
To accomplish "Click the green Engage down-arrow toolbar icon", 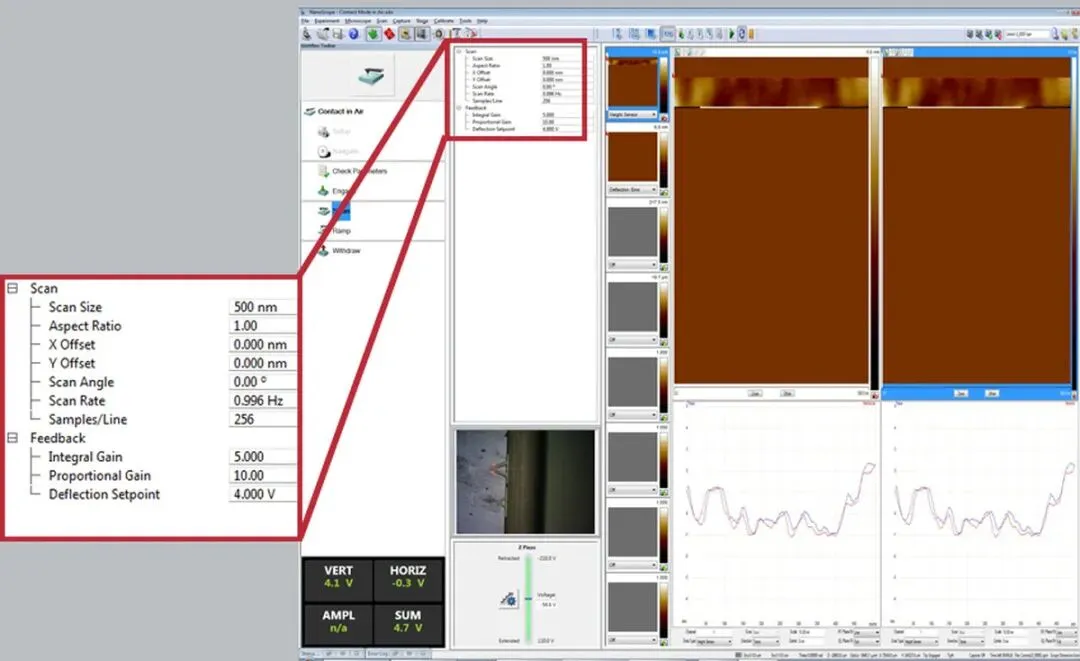I will coord(373,34).
